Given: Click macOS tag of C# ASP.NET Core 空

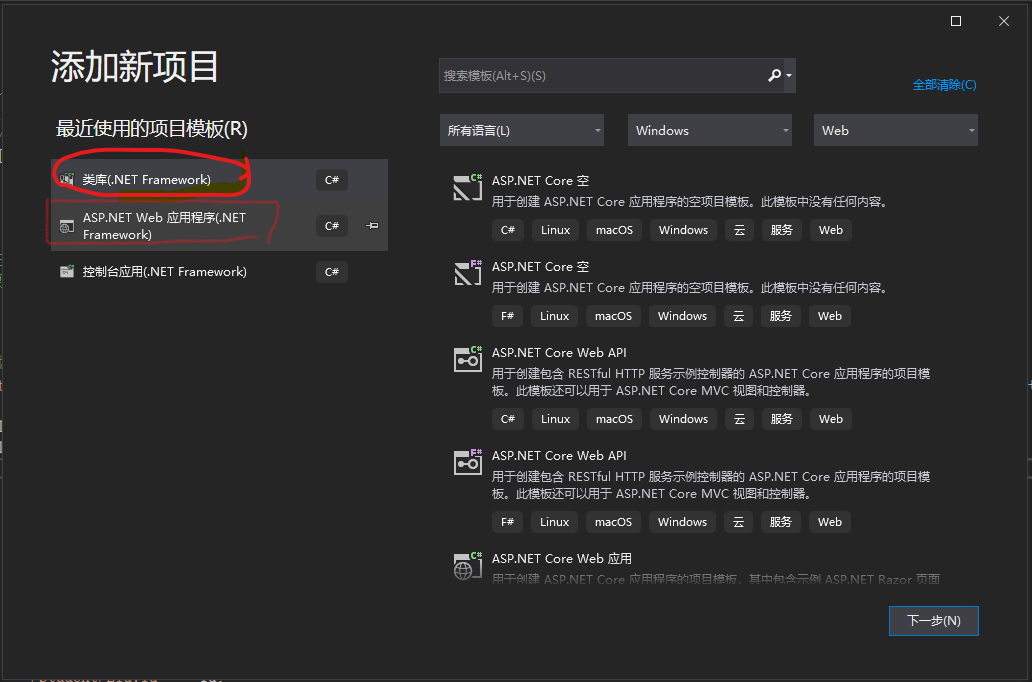Looking at the screenshot, I should tap(614, 230).
